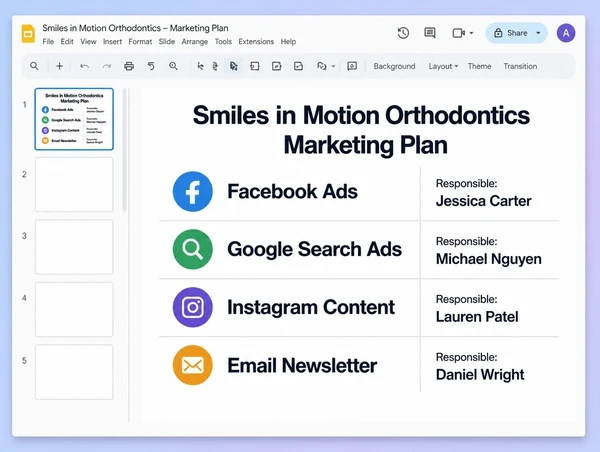
Task: Click the 'Marketing Plan' title line on slide
Action: [365, 145]
